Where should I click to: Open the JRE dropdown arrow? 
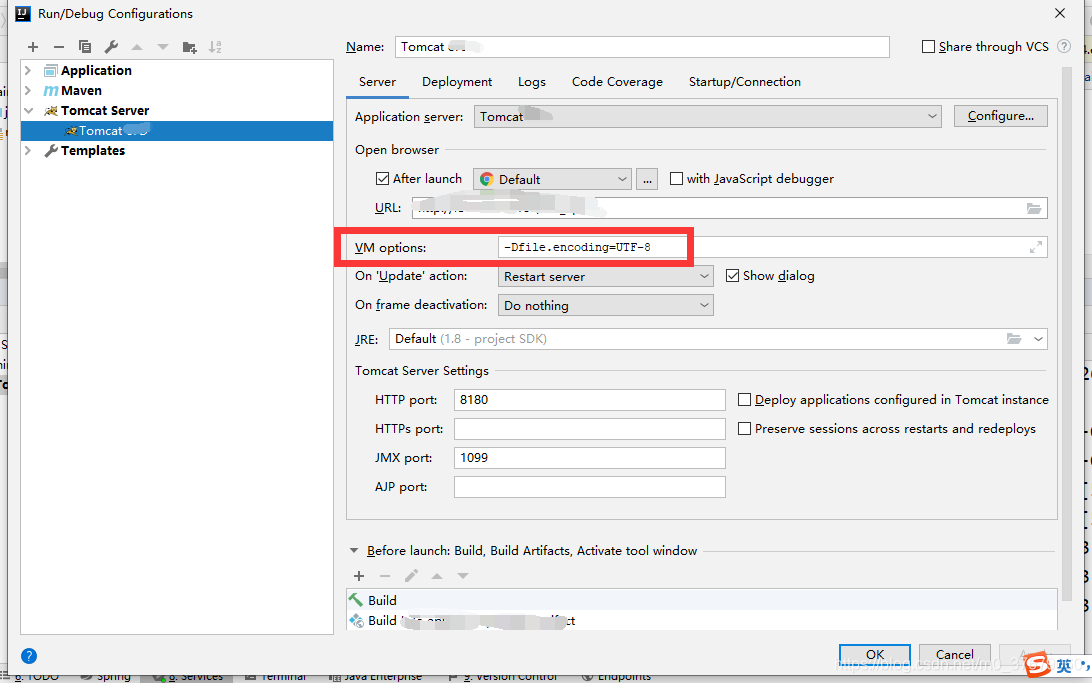(x=1038, y=339)
